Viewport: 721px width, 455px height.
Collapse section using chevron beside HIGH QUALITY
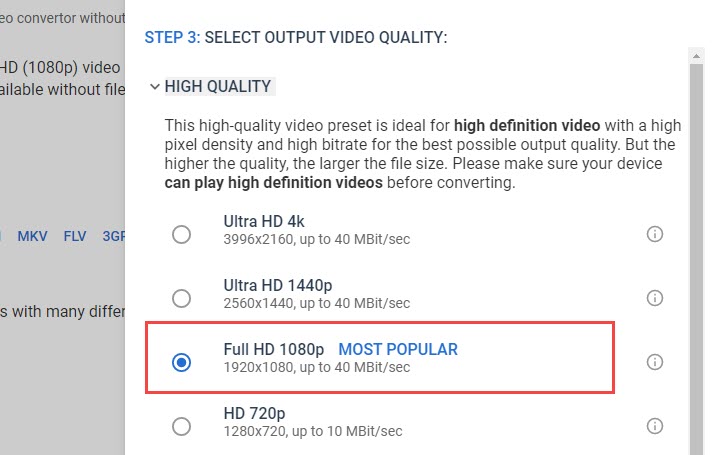155,87
